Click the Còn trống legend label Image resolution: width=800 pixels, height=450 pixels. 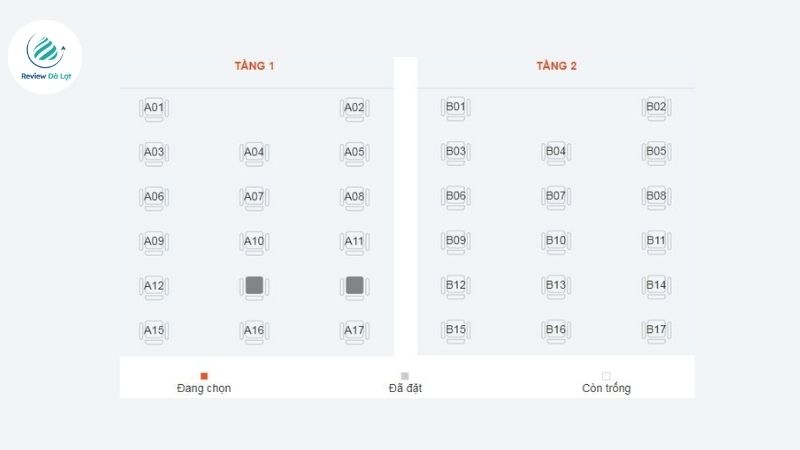point(606,388)
